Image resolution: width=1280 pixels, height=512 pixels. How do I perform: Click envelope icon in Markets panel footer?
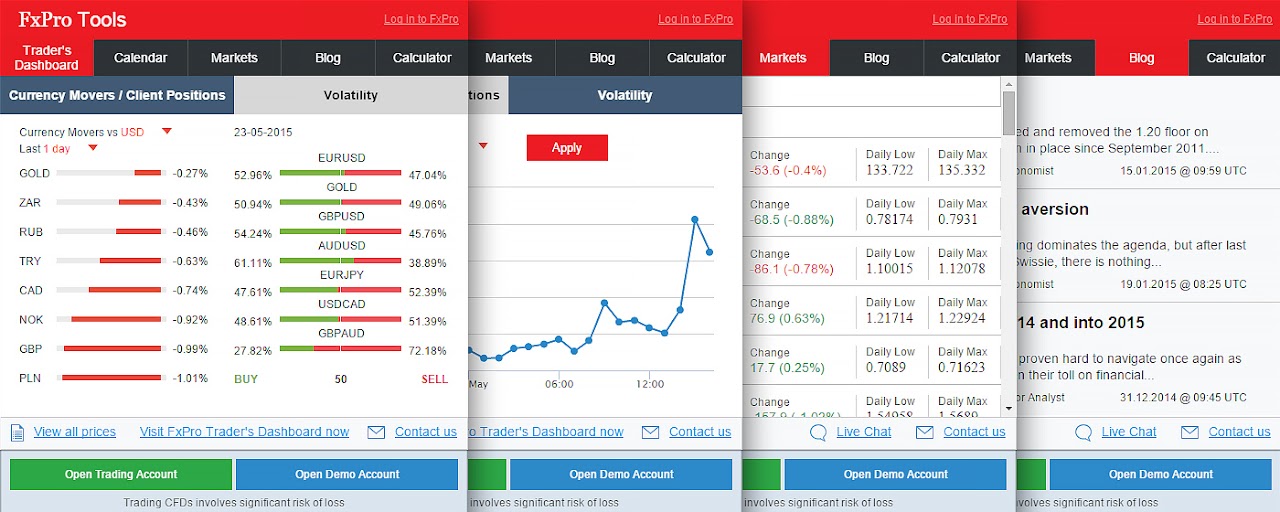[x=925, y=432]
